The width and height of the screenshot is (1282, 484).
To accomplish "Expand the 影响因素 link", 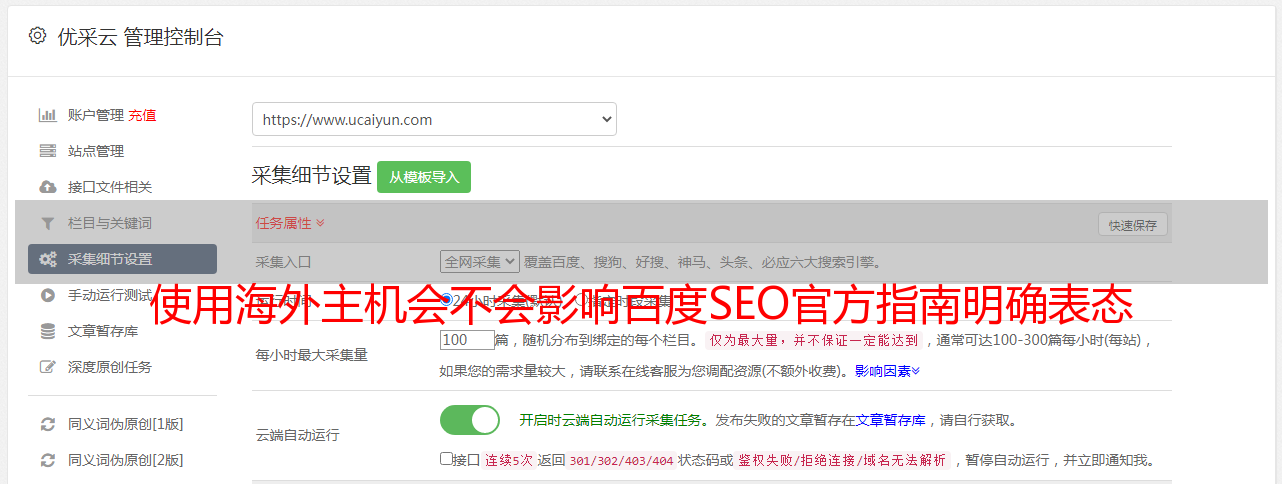I will pyautogui.click(x=887, y=371).
